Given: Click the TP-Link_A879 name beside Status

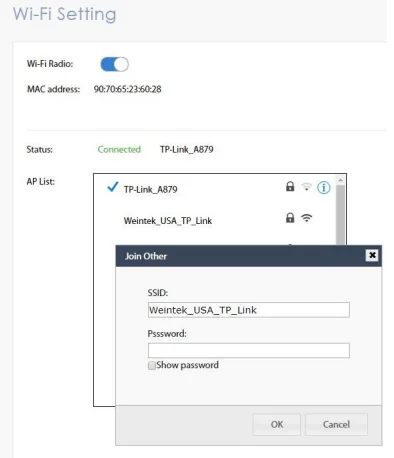Looking at the screenshot, I should (x=187, y=149).
